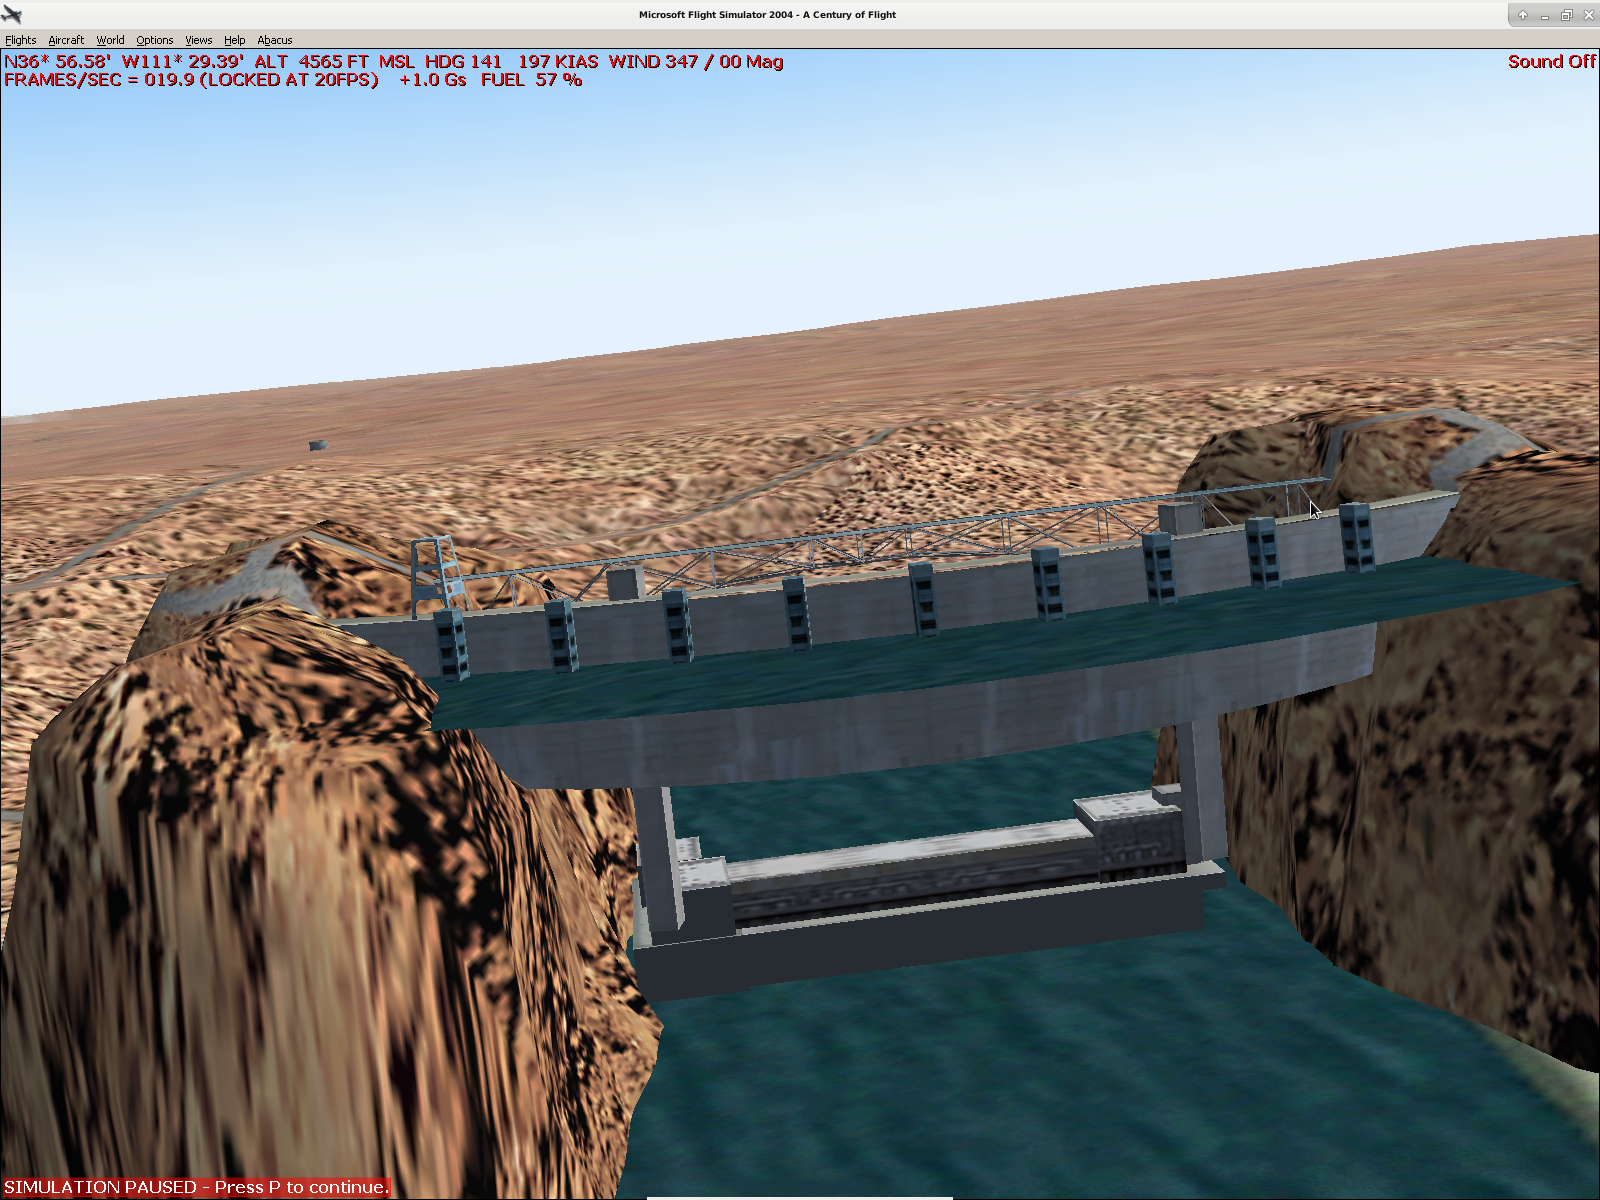1600x1200 pixels.
Task: Open the Flights menu
Action: (x=20, y=40)
